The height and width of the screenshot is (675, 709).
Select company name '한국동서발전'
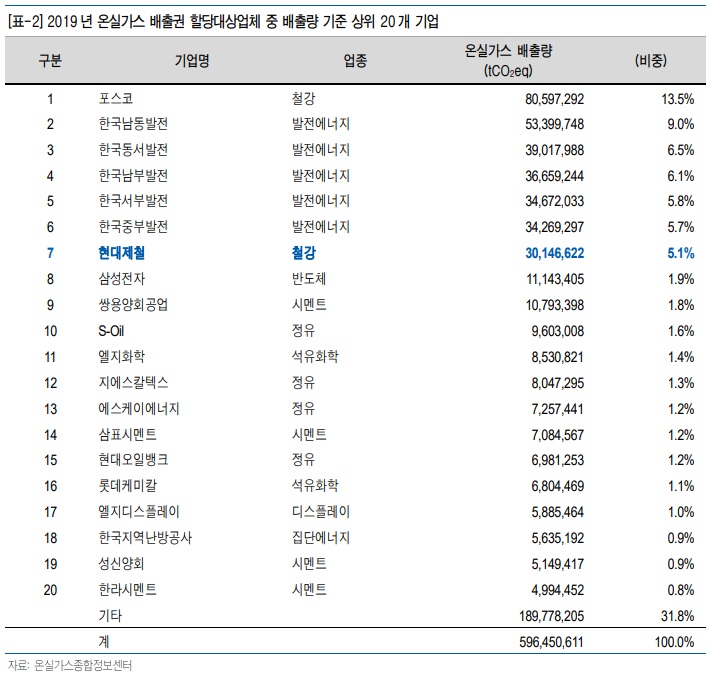(133, 150)
